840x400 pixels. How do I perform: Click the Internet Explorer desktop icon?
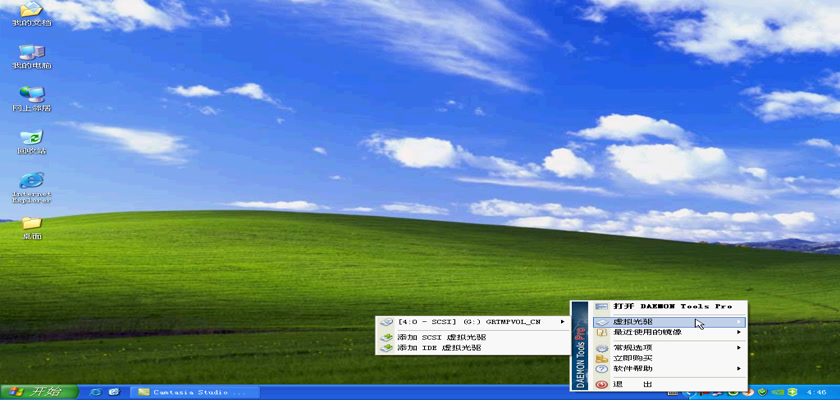point(31,181)
